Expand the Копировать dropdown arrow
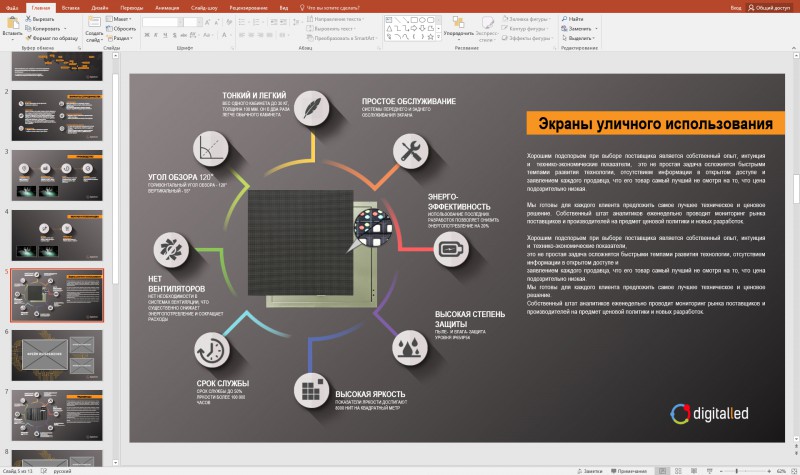Screen dimensions: 800x475 [x=65, y=29]
